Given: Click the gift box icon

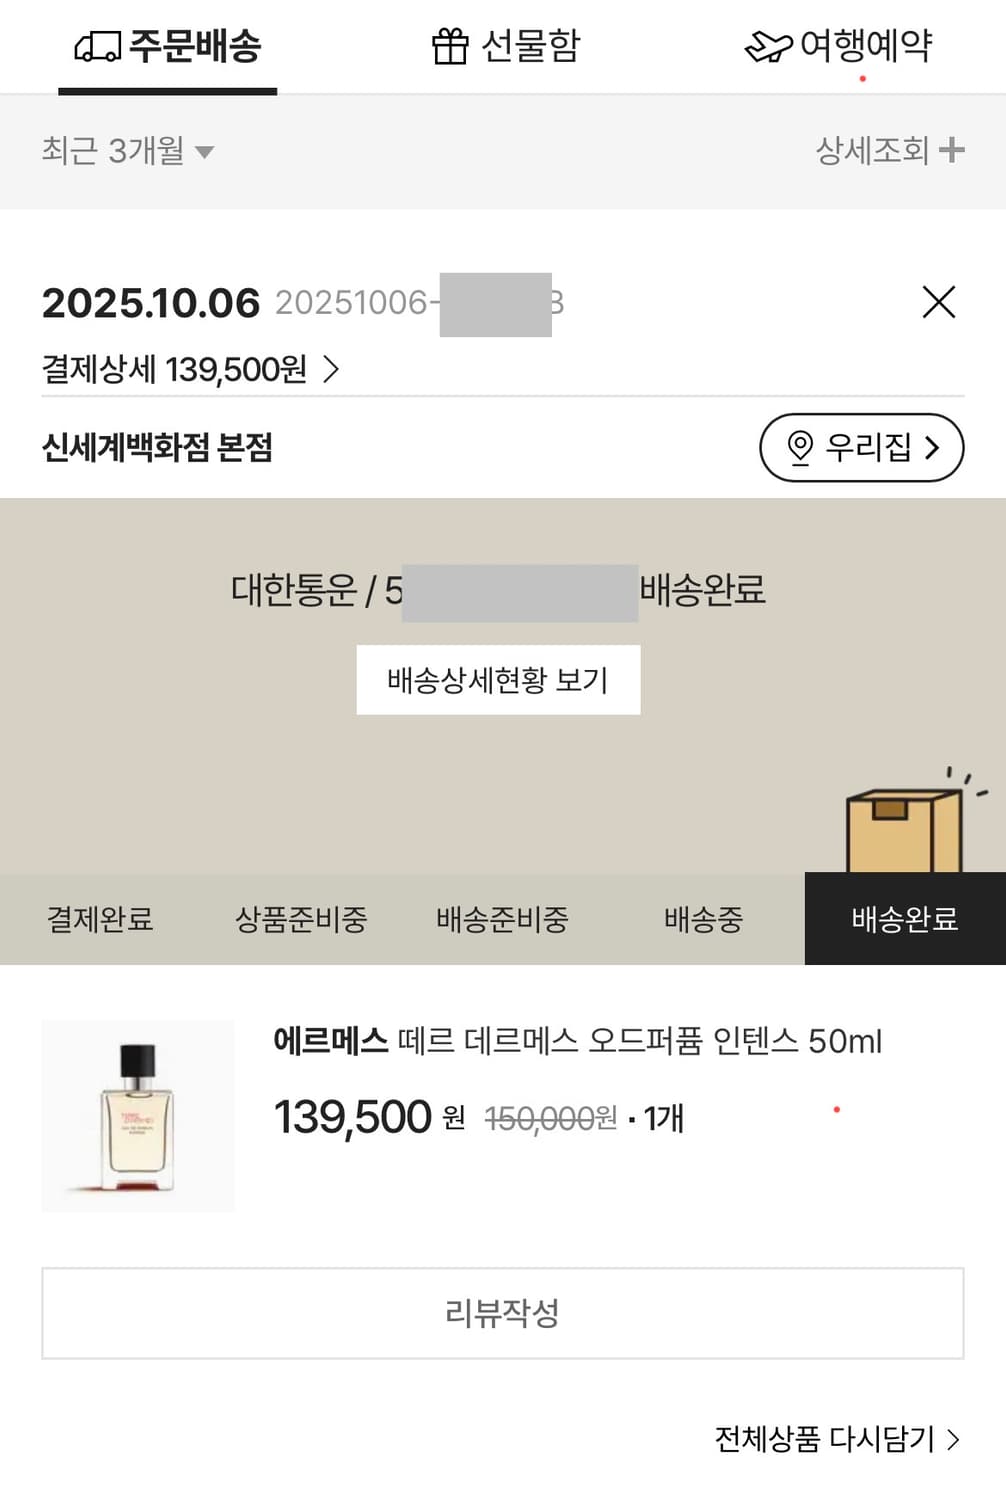Looking at the screenshot, I should (x=449, y=46).
